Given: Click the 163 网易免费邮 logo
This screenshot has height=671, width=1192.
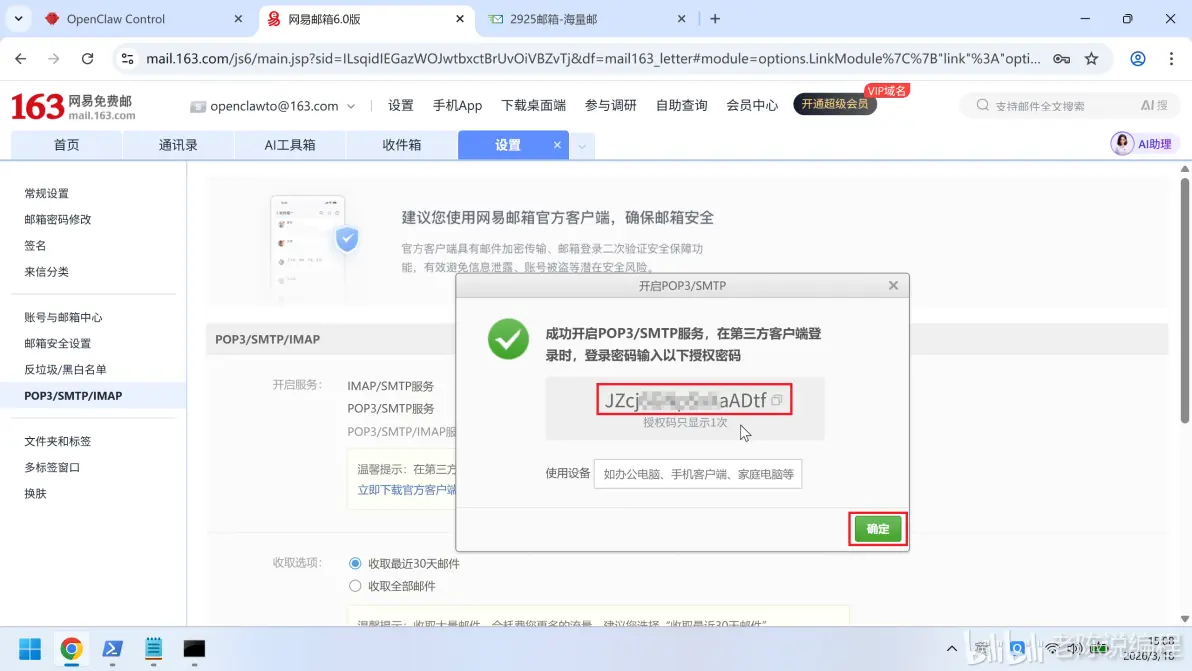Looking at the screenshot, I should tap(73, 106).
